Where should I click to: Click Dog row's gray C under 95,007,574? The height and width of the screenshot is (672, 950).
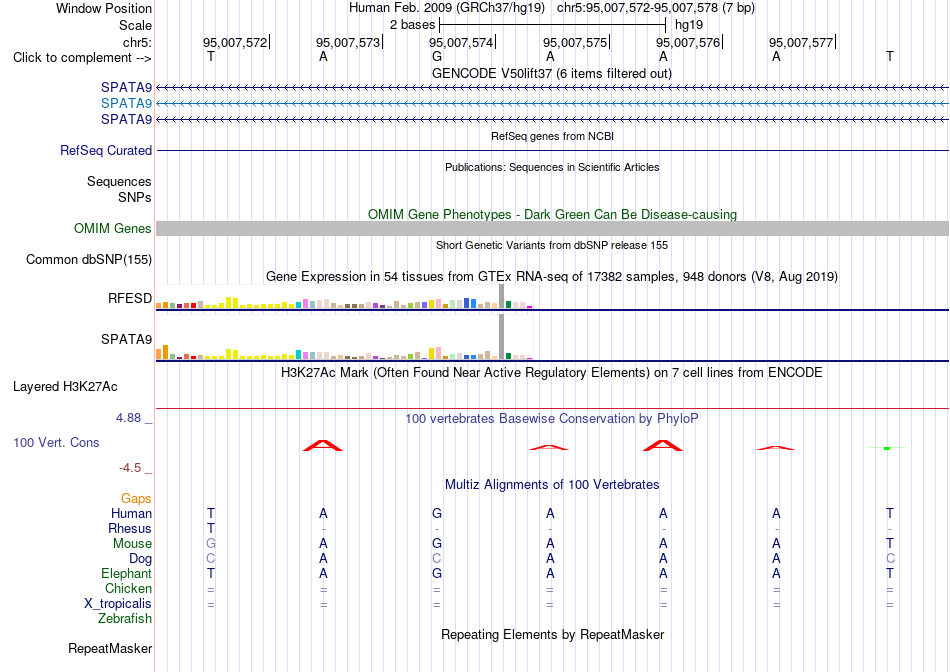[x=437, y=559]
